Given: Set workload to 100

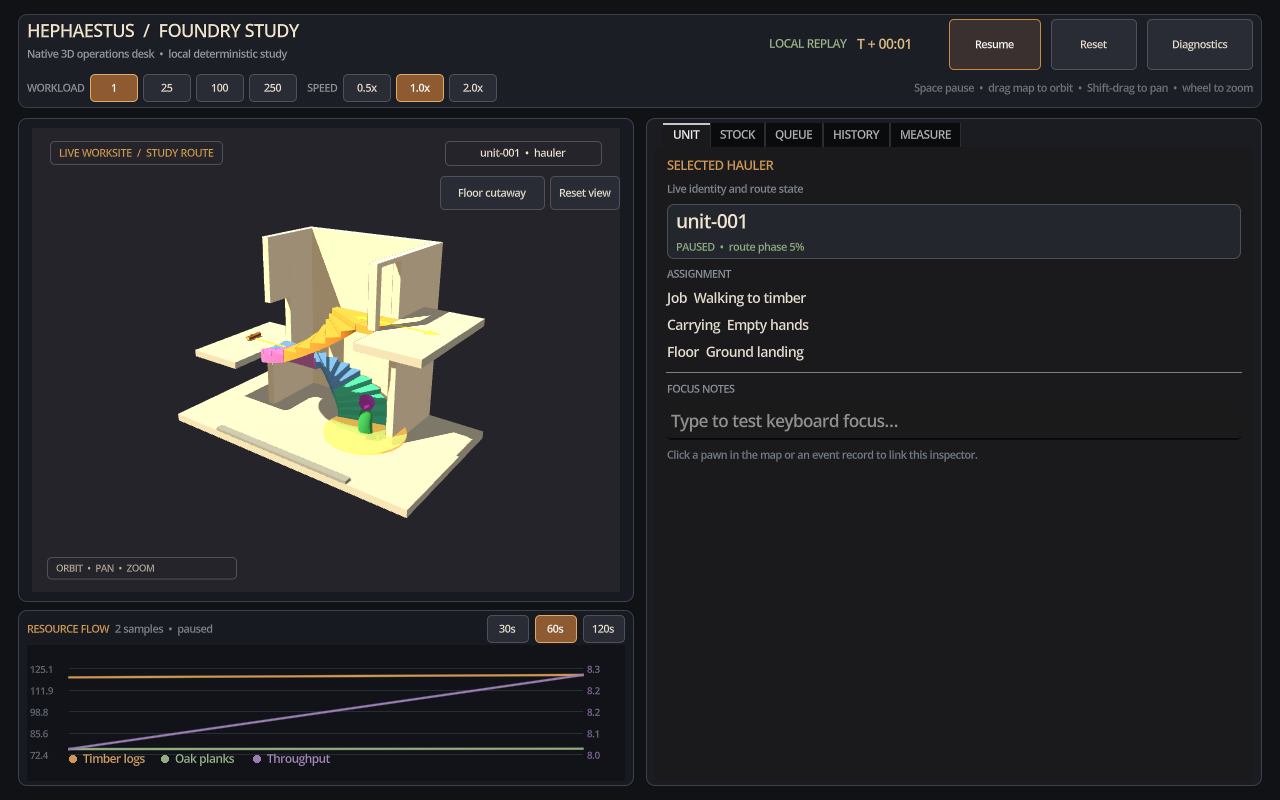Looking at the screenshot, I should (220, 88).
